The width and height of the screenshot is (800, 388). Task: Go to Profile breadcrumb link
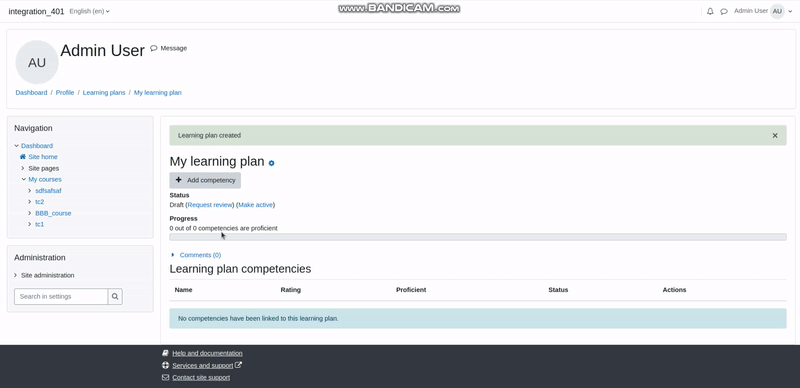pos(65,92)
